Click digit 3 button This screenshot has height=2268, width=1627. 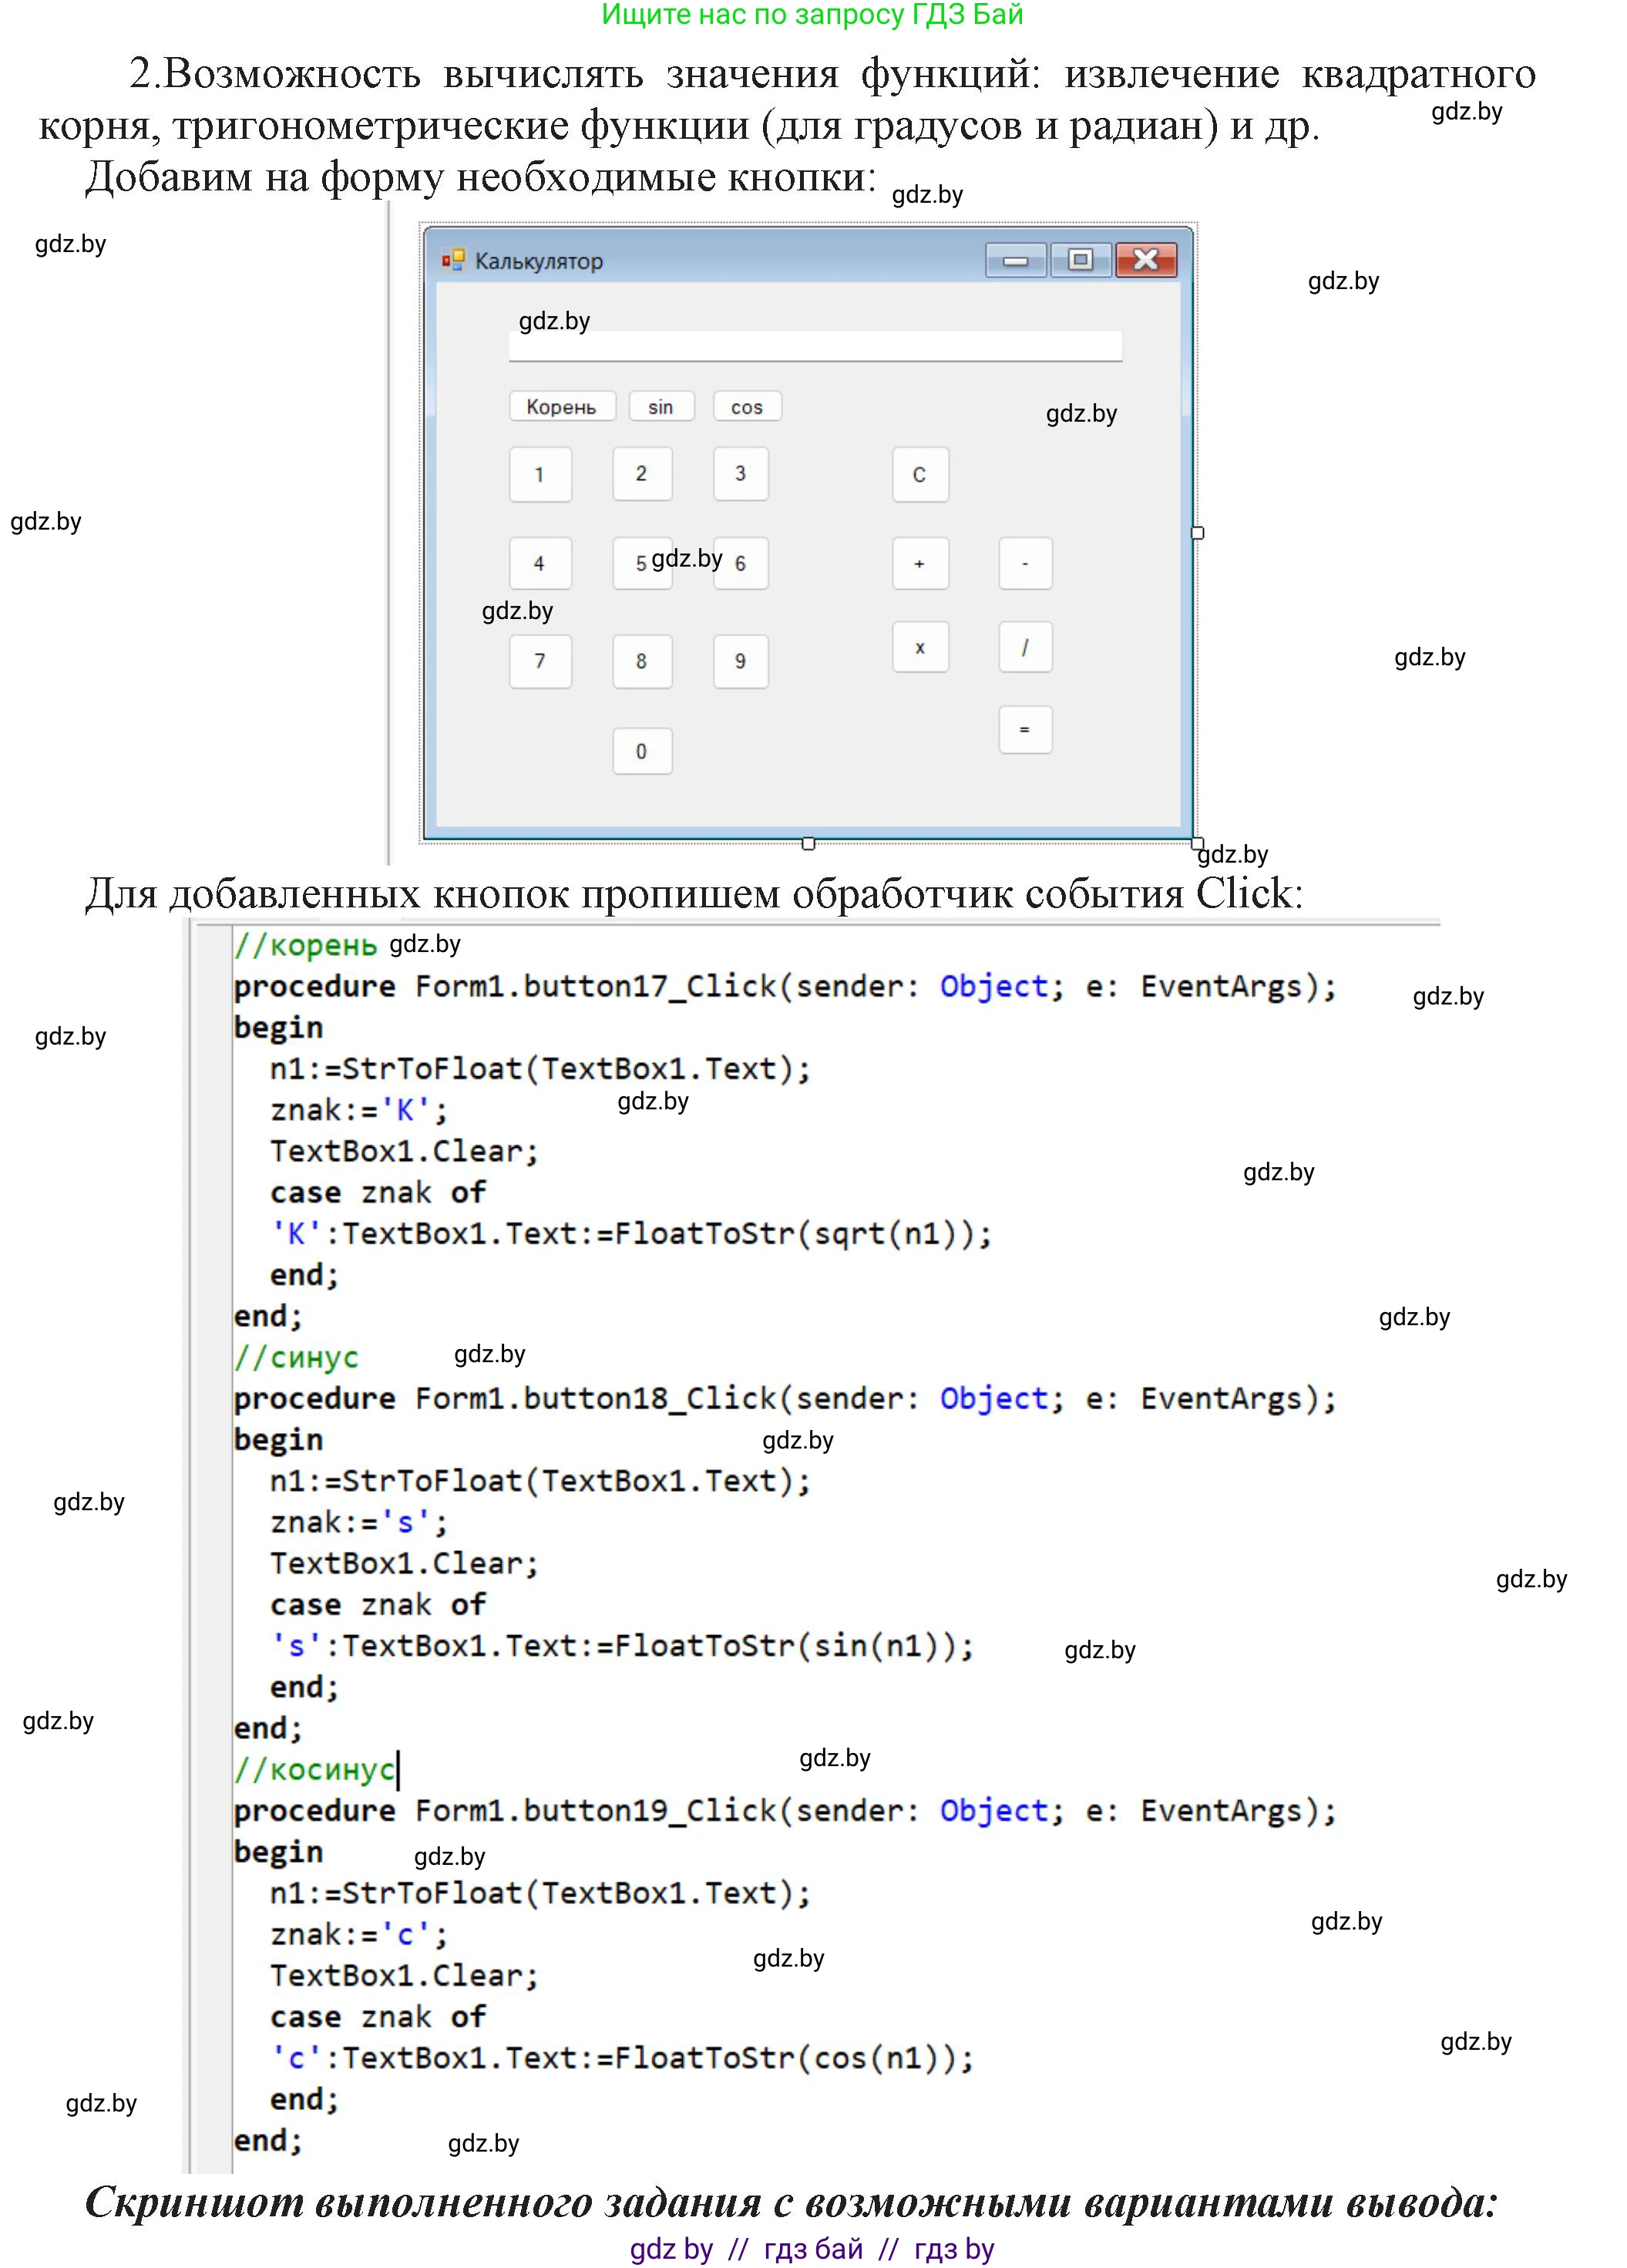741,474
